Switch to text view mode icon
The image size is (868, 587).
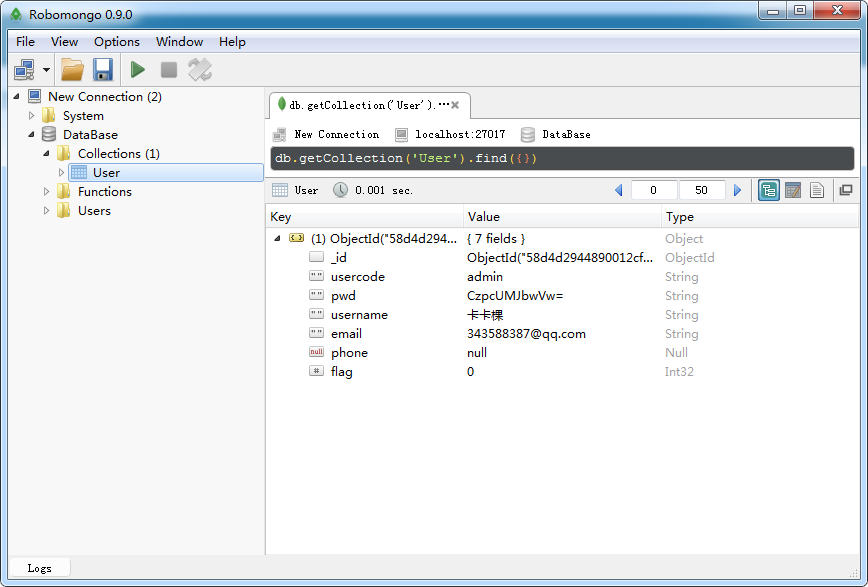(817, 190)
